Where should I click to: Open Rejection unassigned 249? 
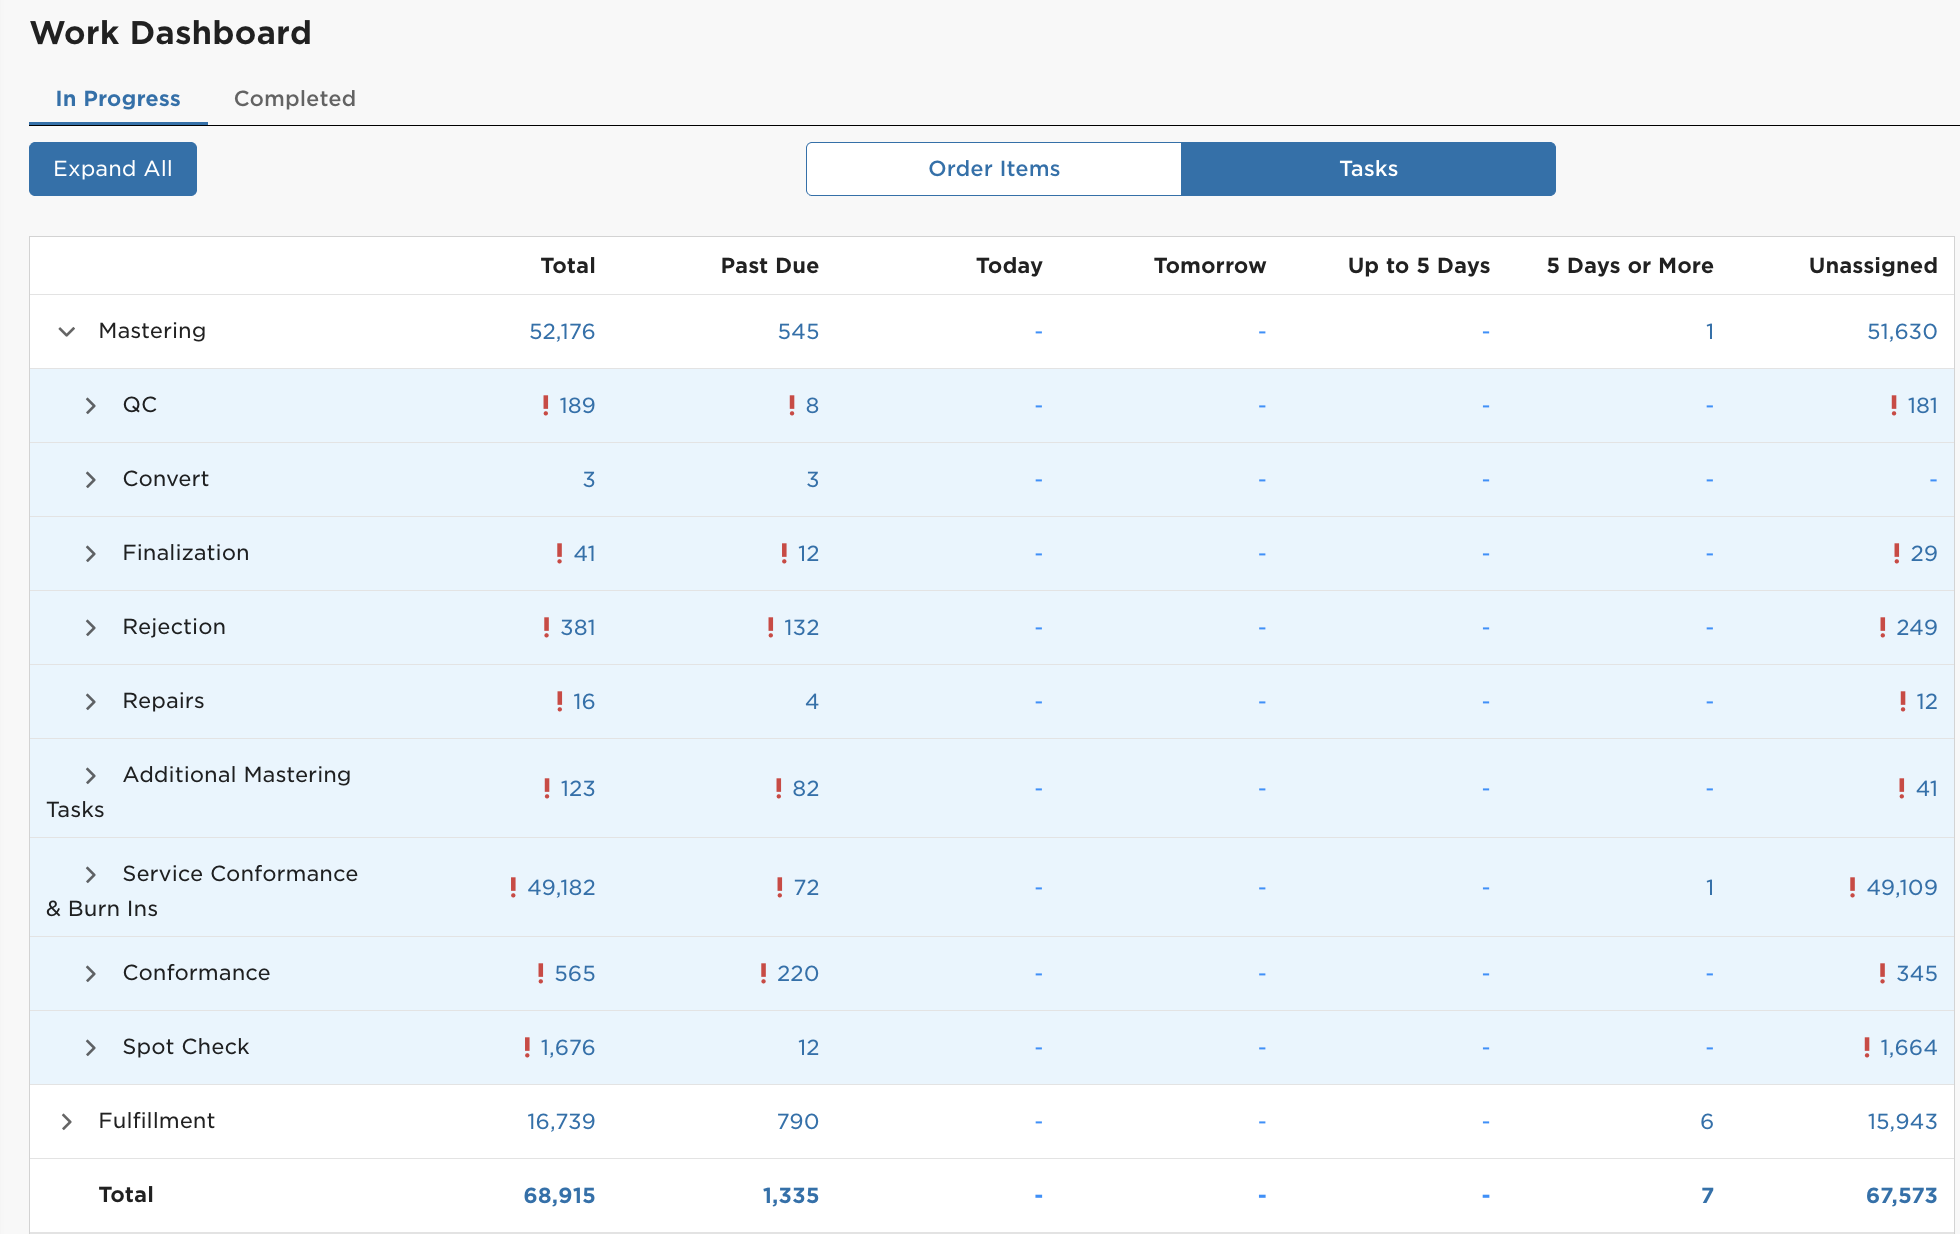(x=1917, y=627)
